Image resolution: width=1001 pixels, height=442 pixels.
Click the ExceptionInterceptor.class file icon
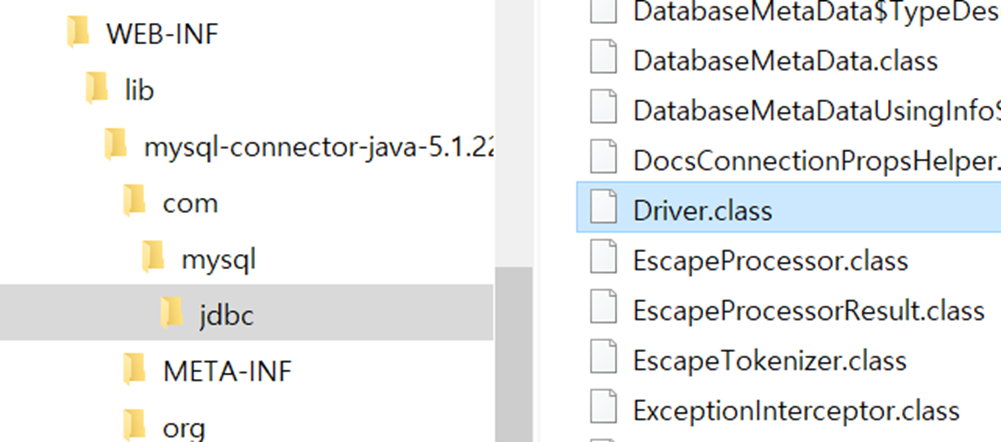(x=603, y=407)
